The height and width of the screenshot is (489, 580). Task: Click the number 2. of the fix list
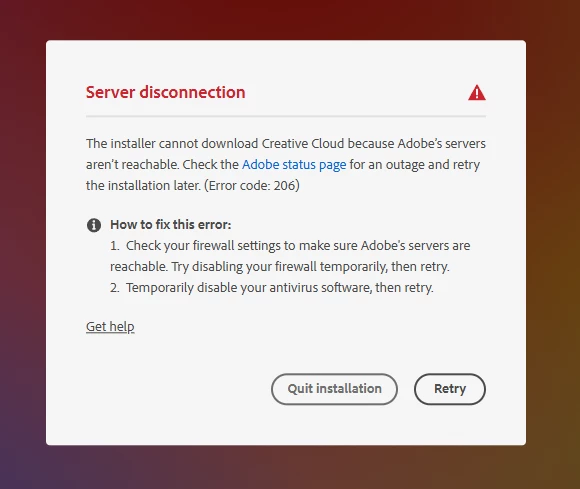(x=115, y=287)
